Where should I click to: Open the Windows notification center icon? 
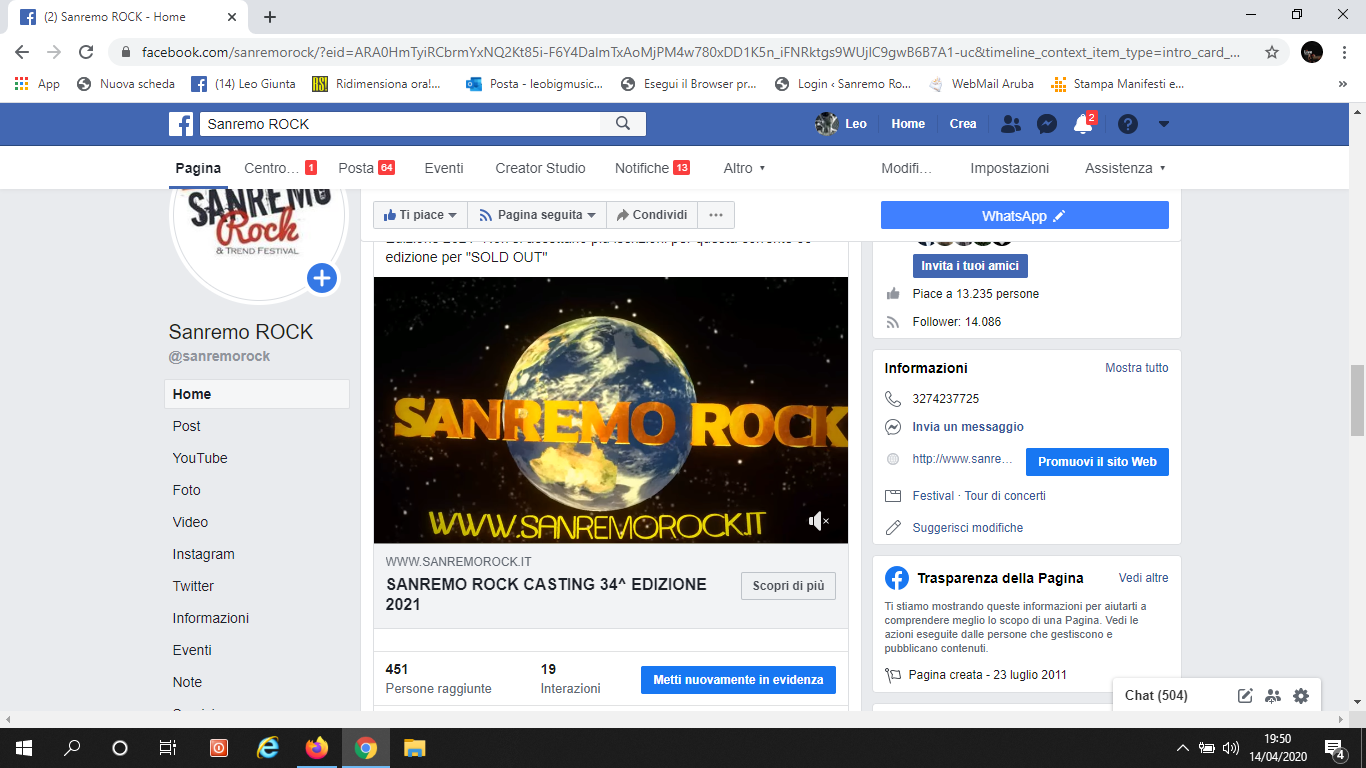(1335, 748)
